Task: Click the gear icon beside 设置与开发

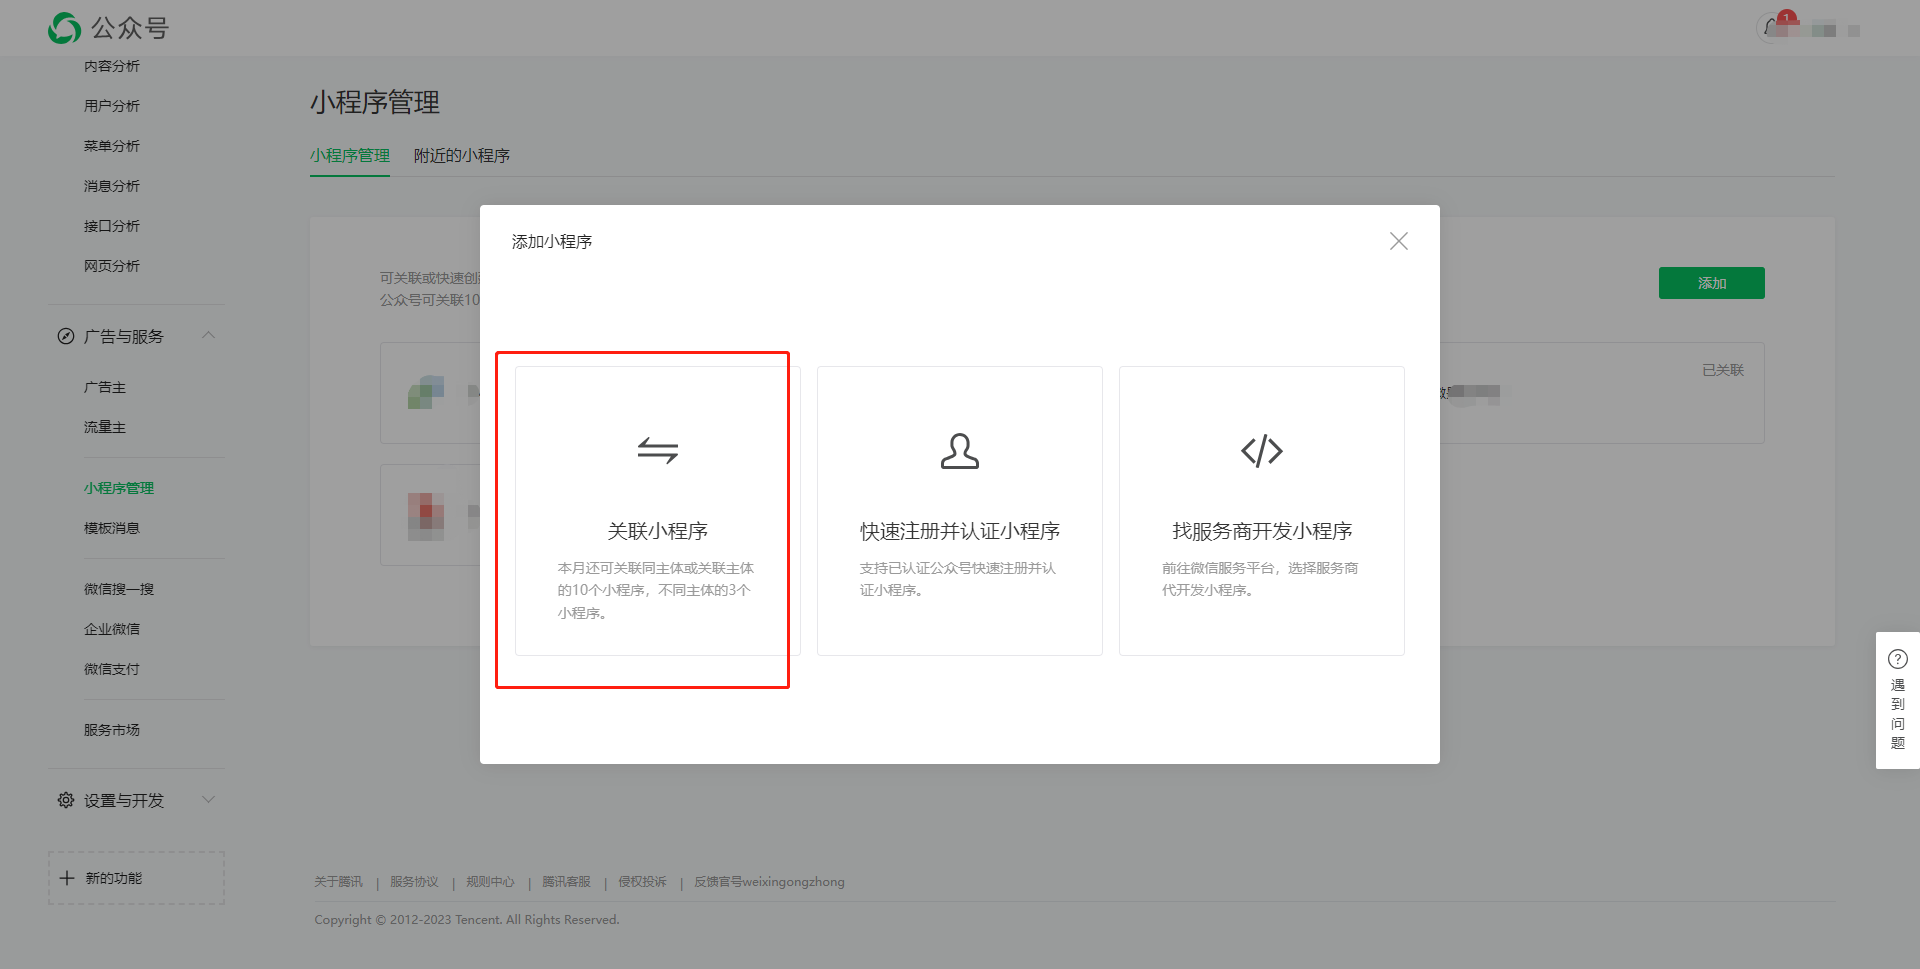Action: 66,800
